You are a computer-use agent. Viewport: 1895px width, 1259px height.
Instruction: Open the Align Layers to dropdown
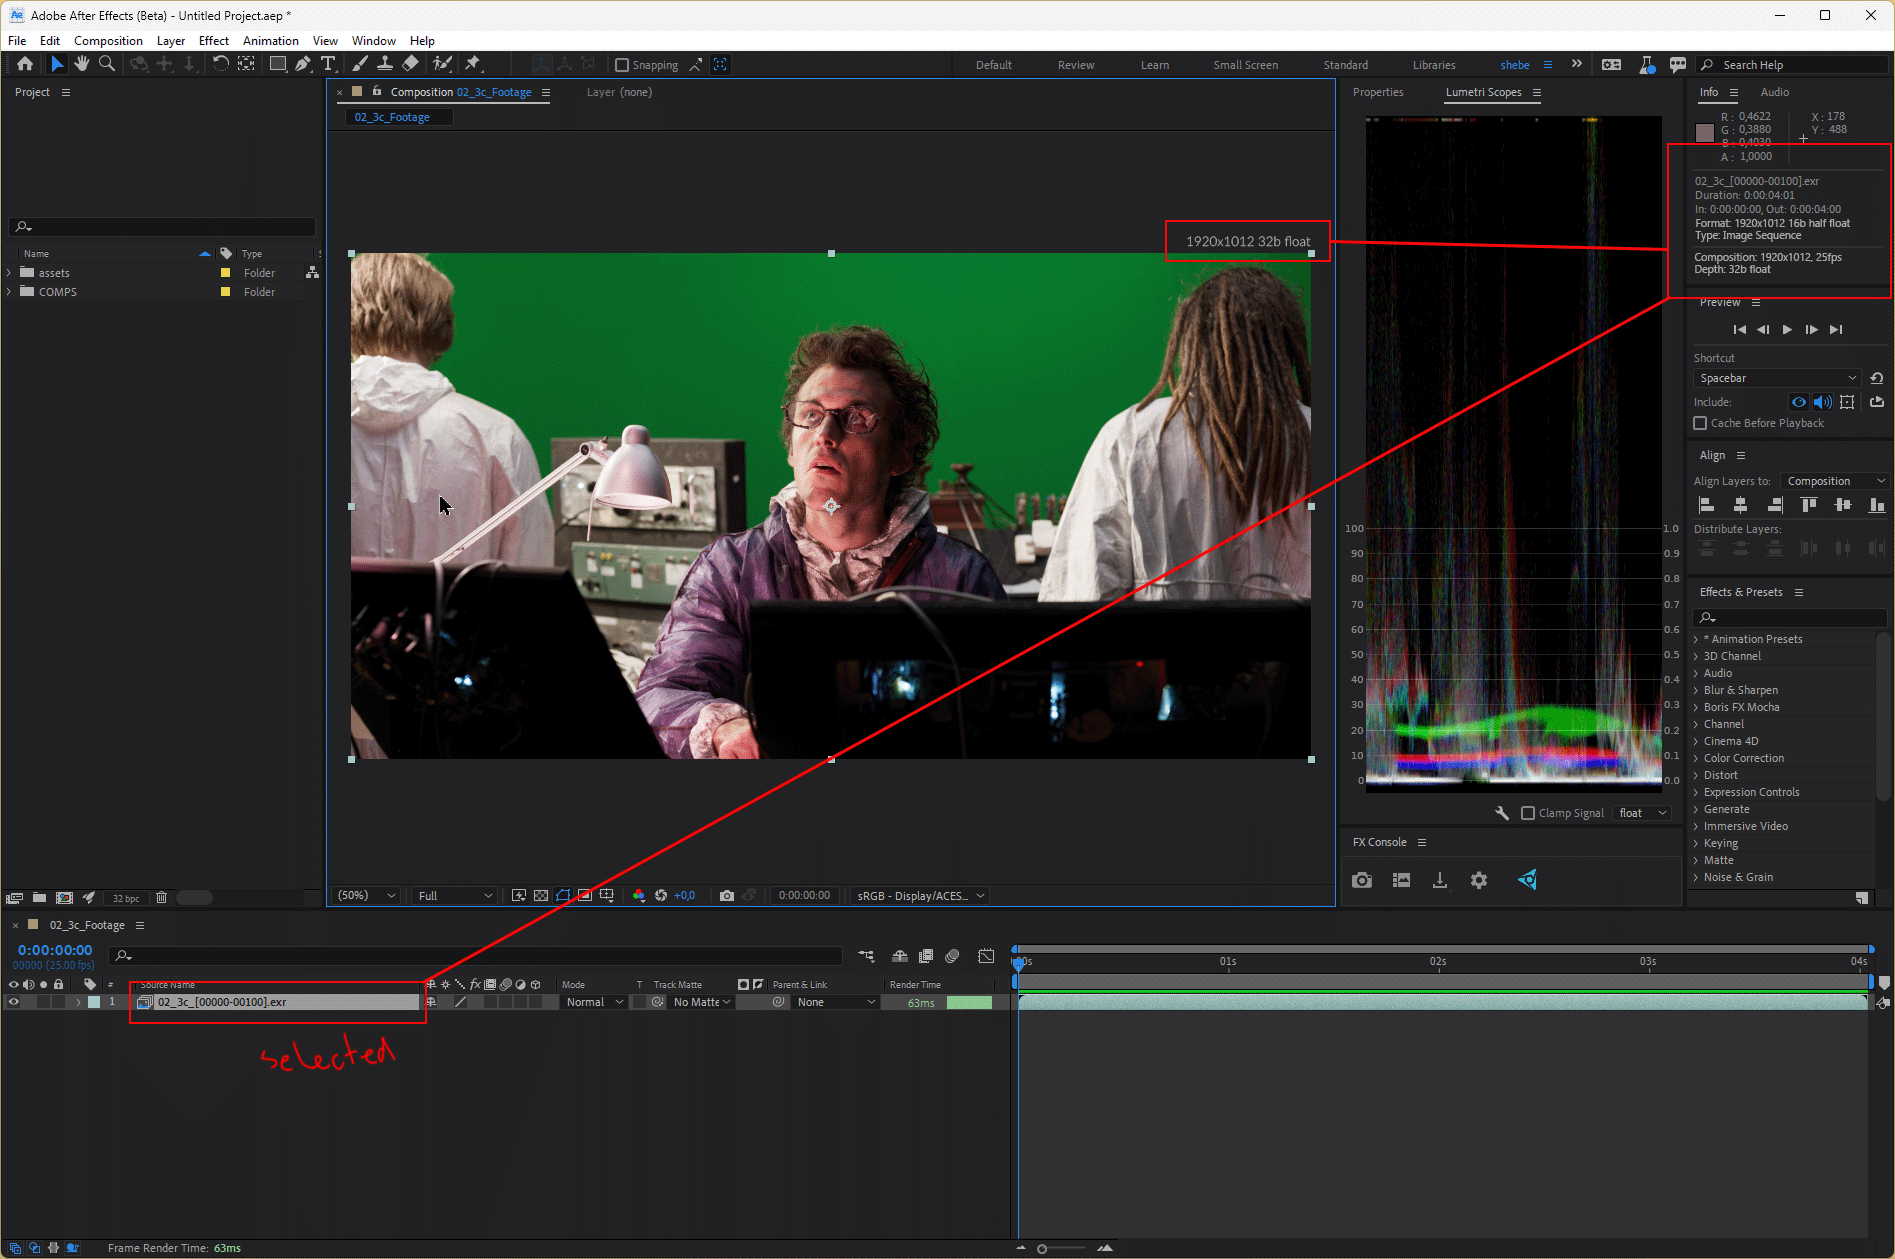[1834, 481]
